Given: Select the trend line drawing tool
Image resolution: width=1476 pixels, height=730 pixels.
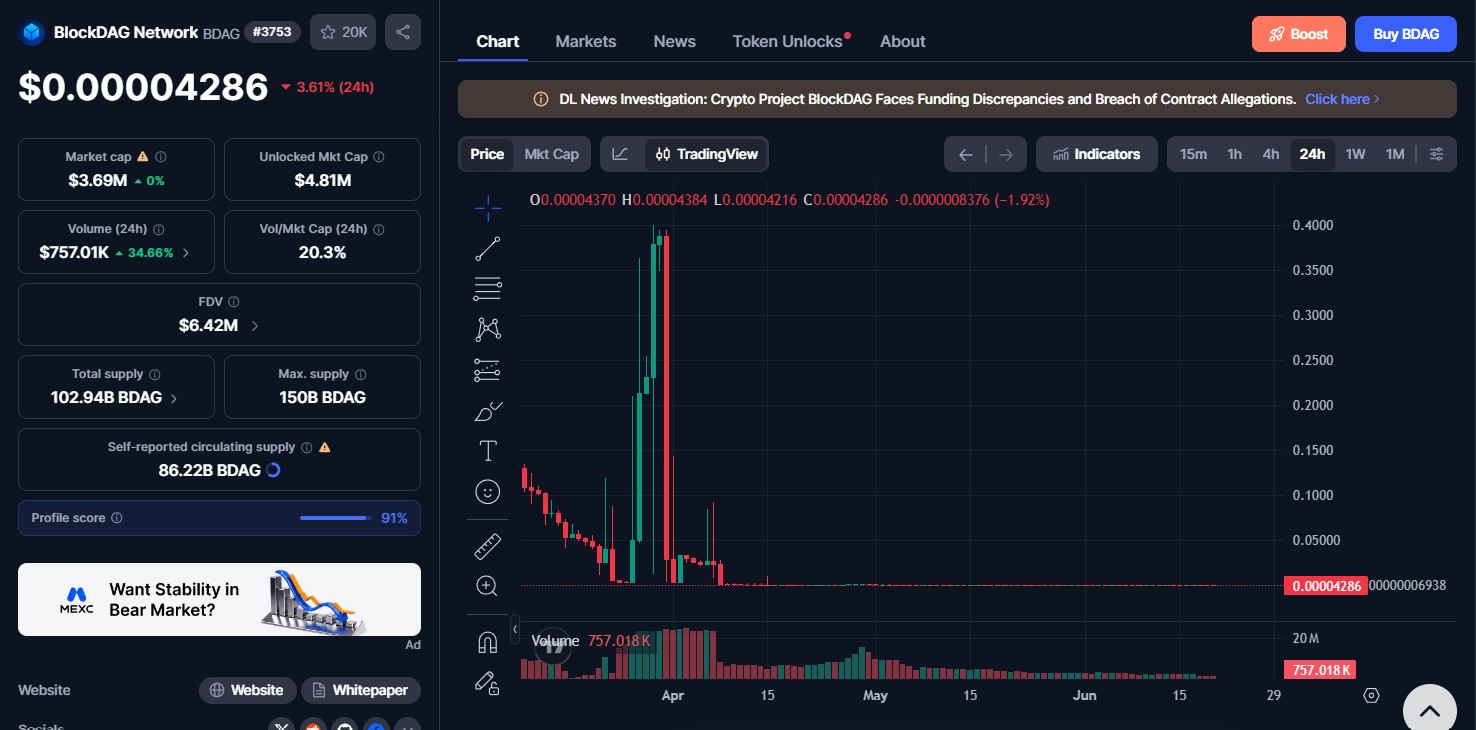Looking at the screenshot, I should [x=488, y=249].
